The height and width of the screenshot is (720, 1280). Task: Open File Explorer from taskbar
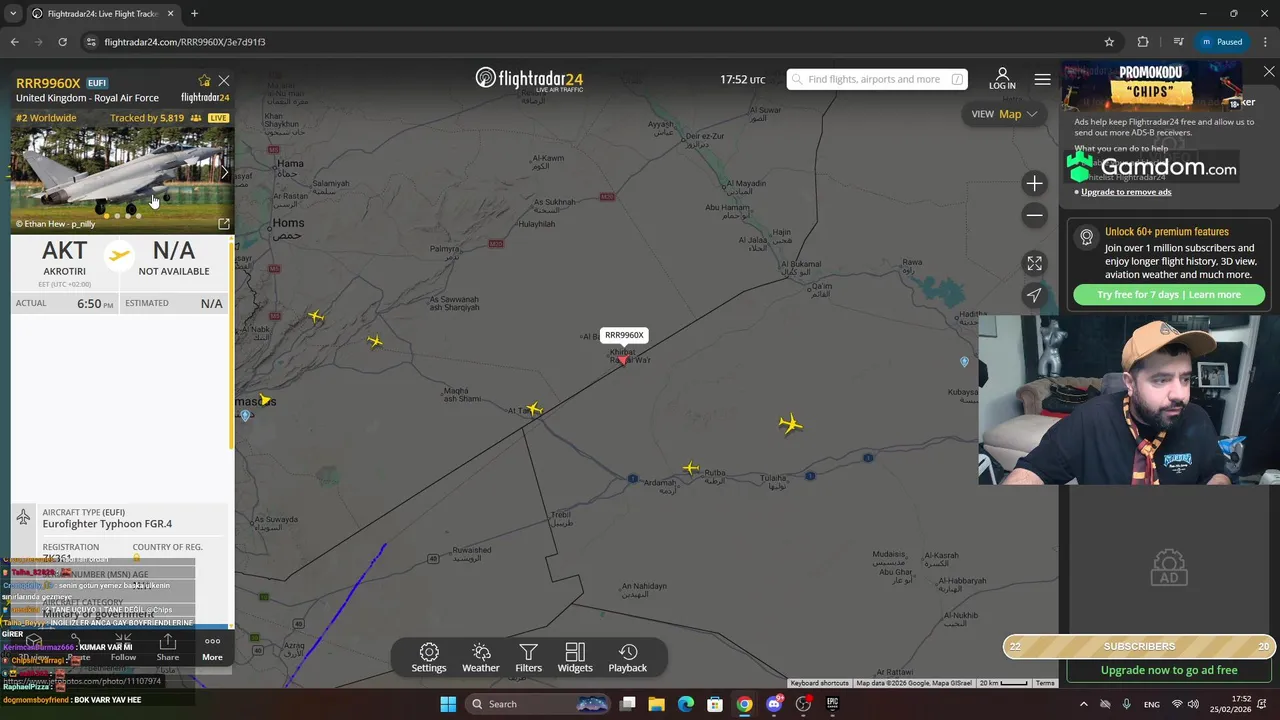coord(656,704)
